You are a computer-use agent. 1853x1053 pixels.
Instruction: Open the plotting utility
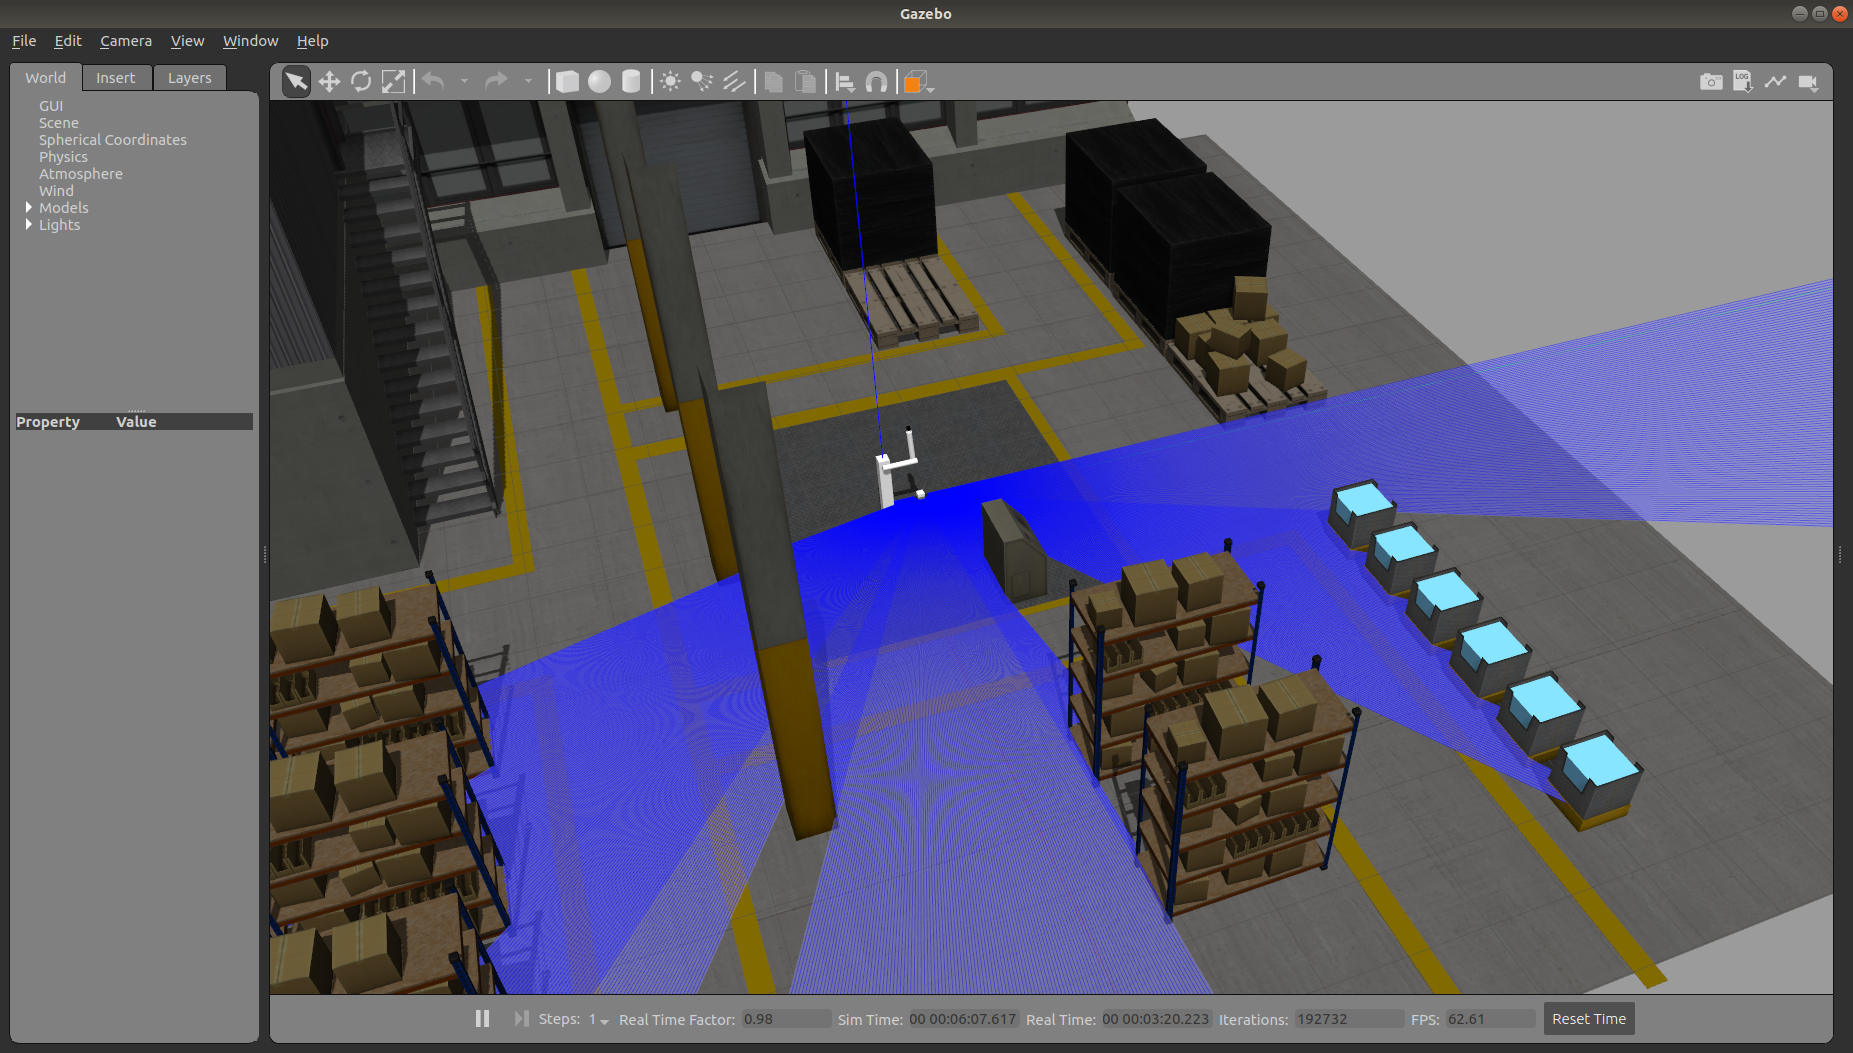click(1776, 82)
